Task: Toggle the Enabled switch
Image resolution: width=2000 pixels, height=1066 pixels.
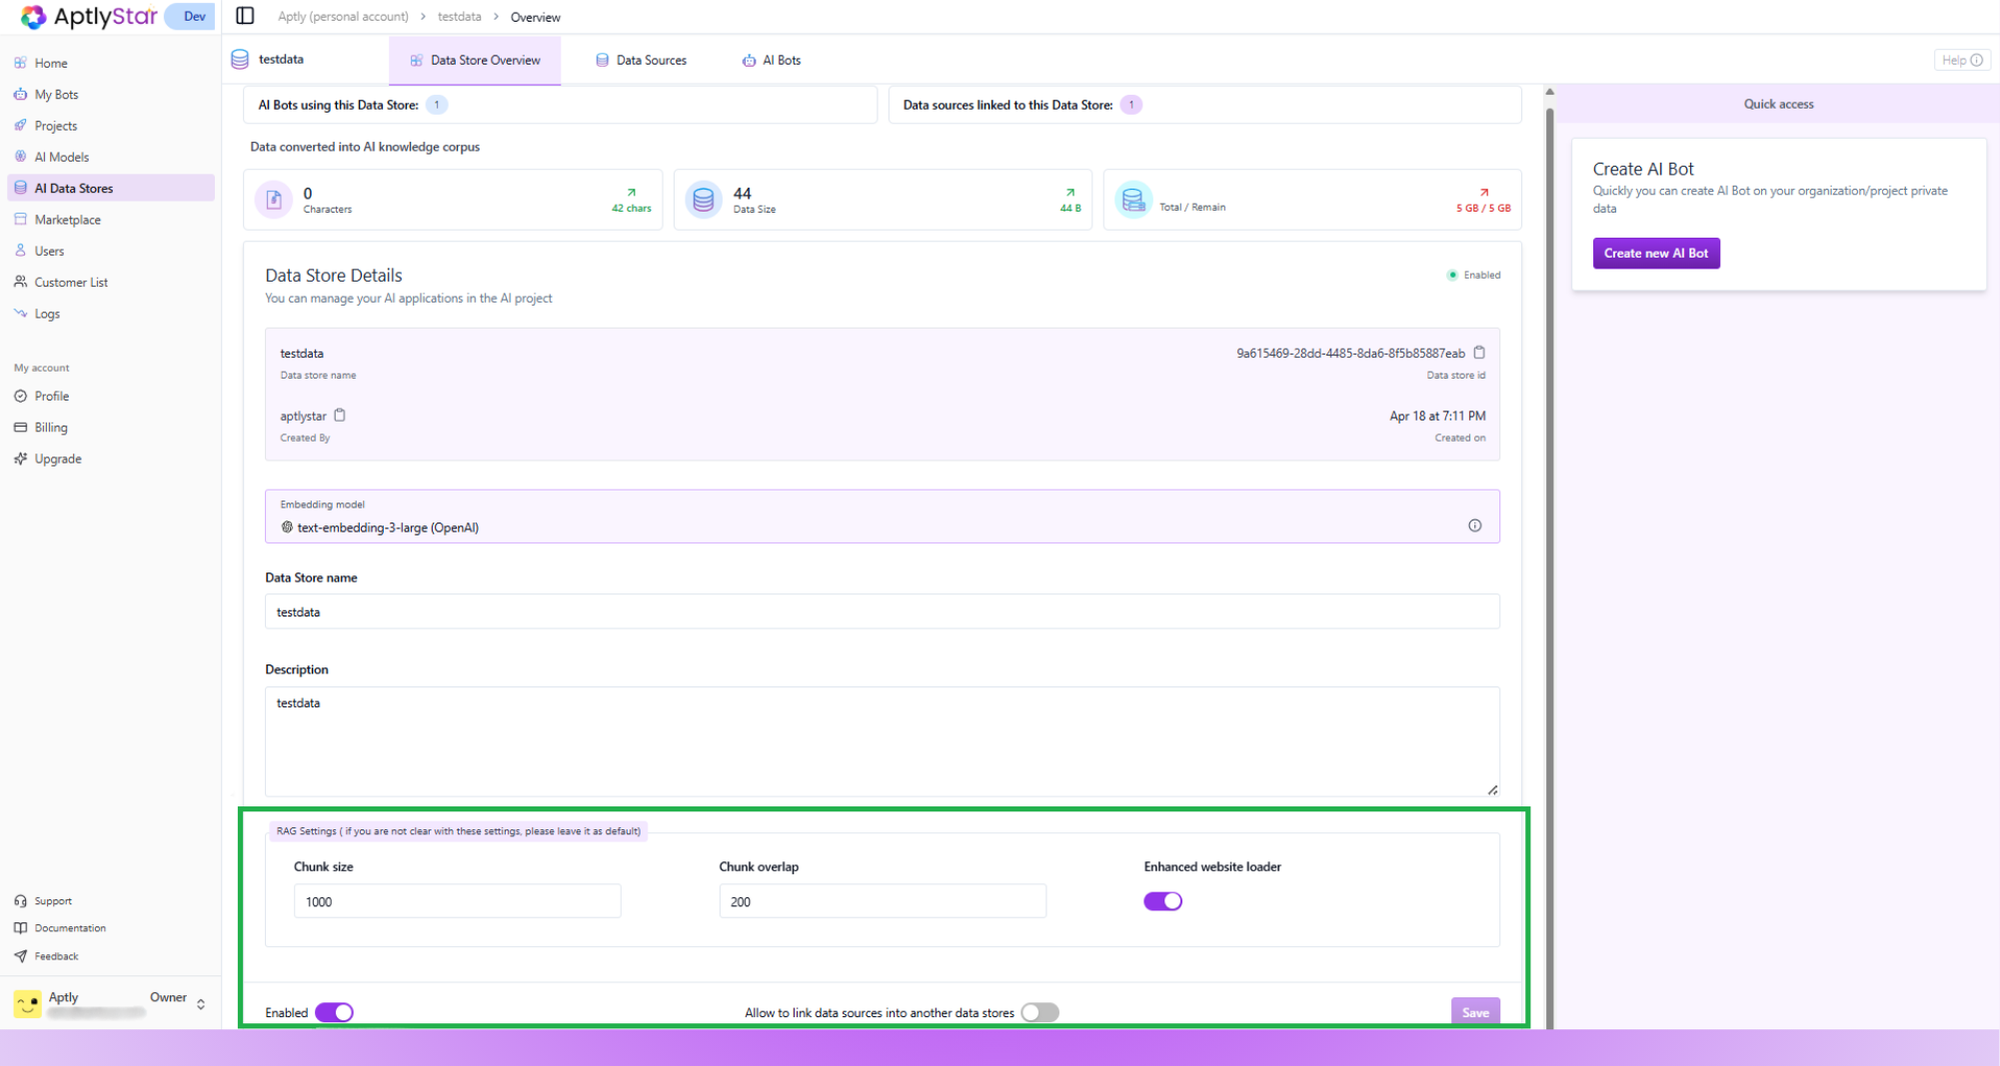Action: 334,1012
